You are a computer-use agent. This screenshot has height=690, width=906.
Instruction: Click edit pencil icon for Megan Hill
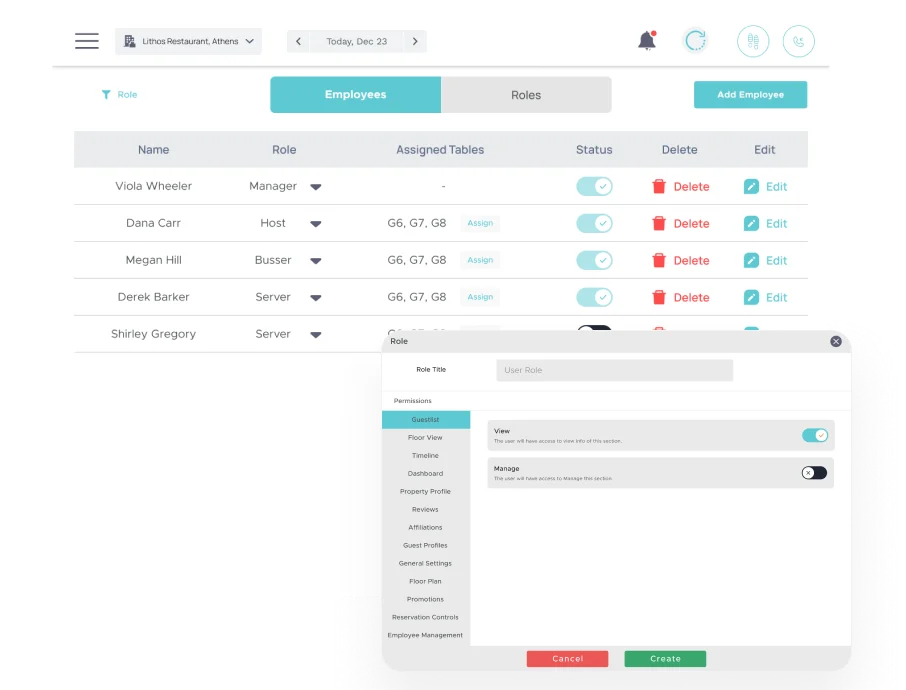(751, 260)
